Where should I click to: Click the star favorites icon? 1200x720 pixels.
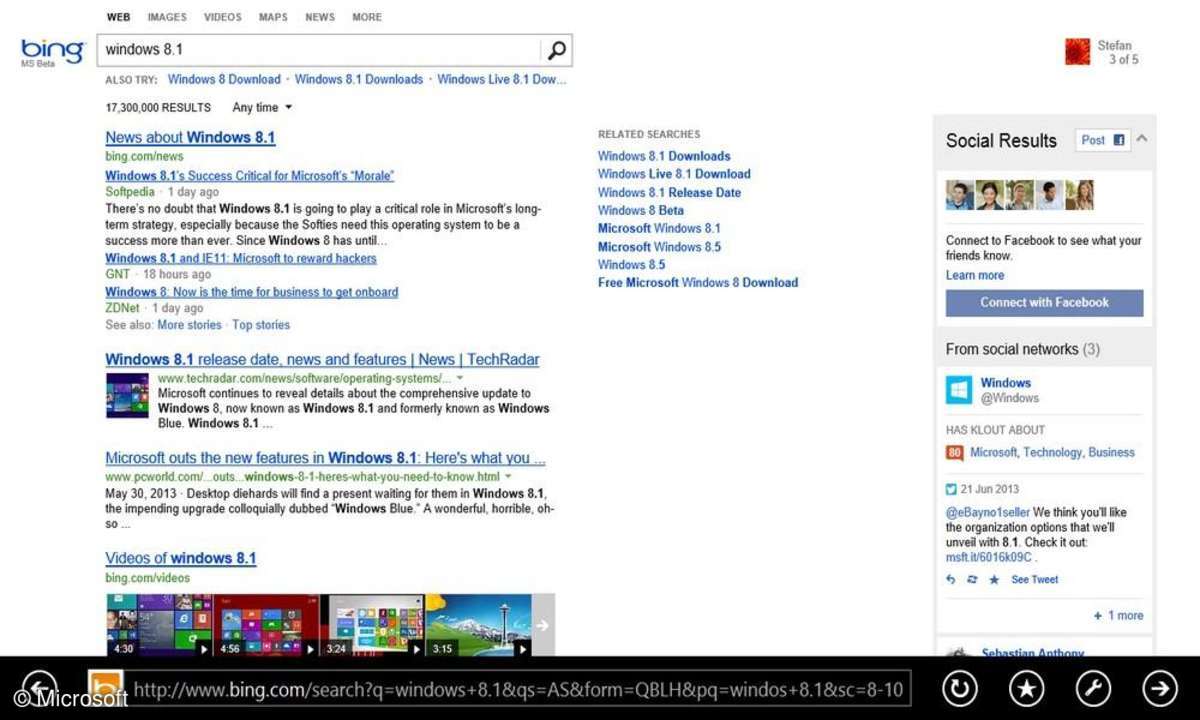pos(1026,688)
